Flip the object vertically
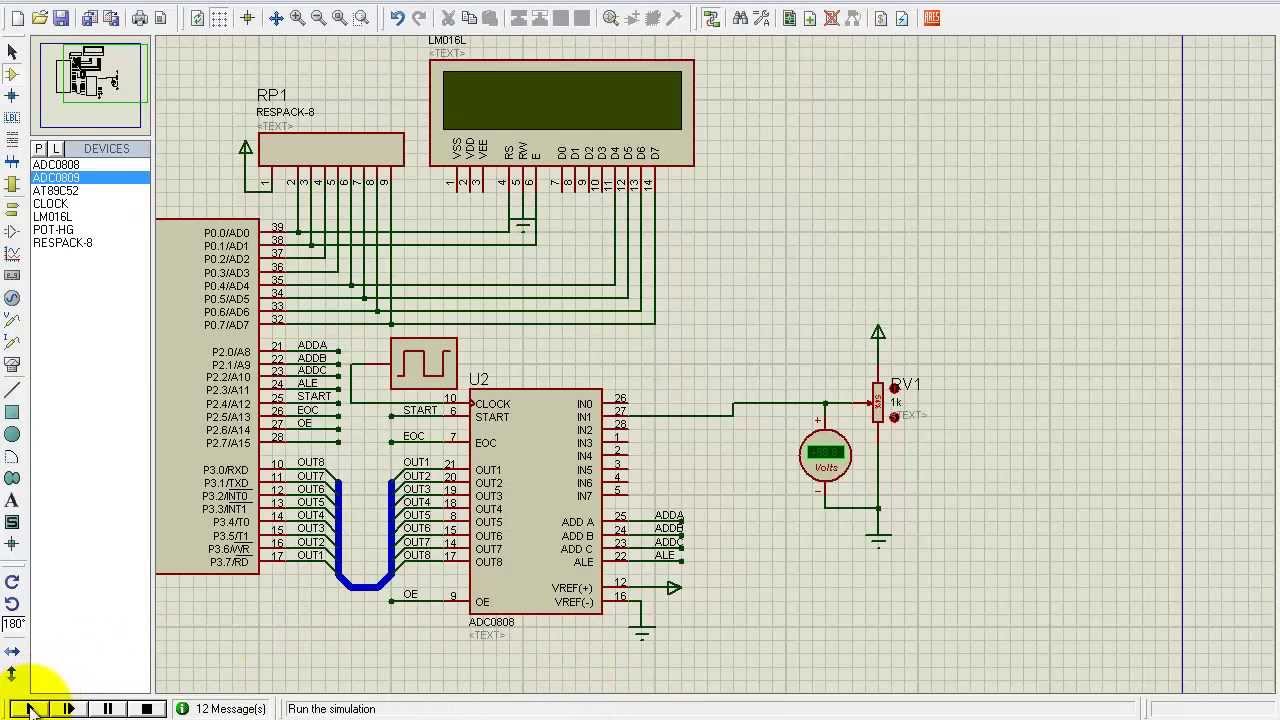Screen dimensions: 1280x720 (12, 673)
